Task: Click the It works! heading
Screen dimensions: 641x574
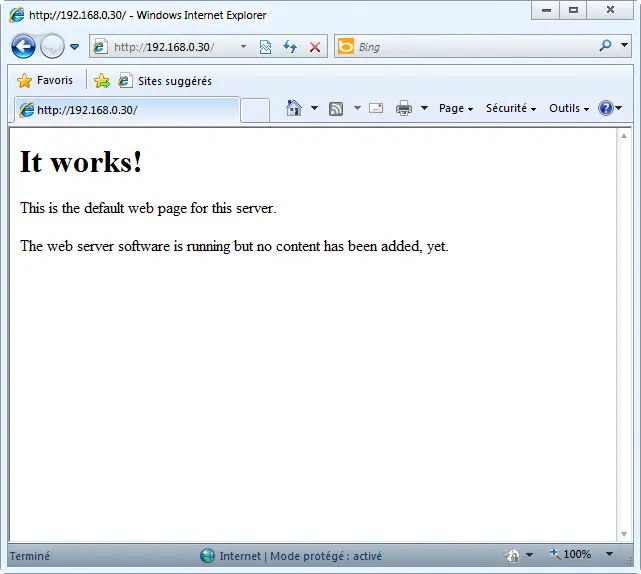Action: pos(81,161)
